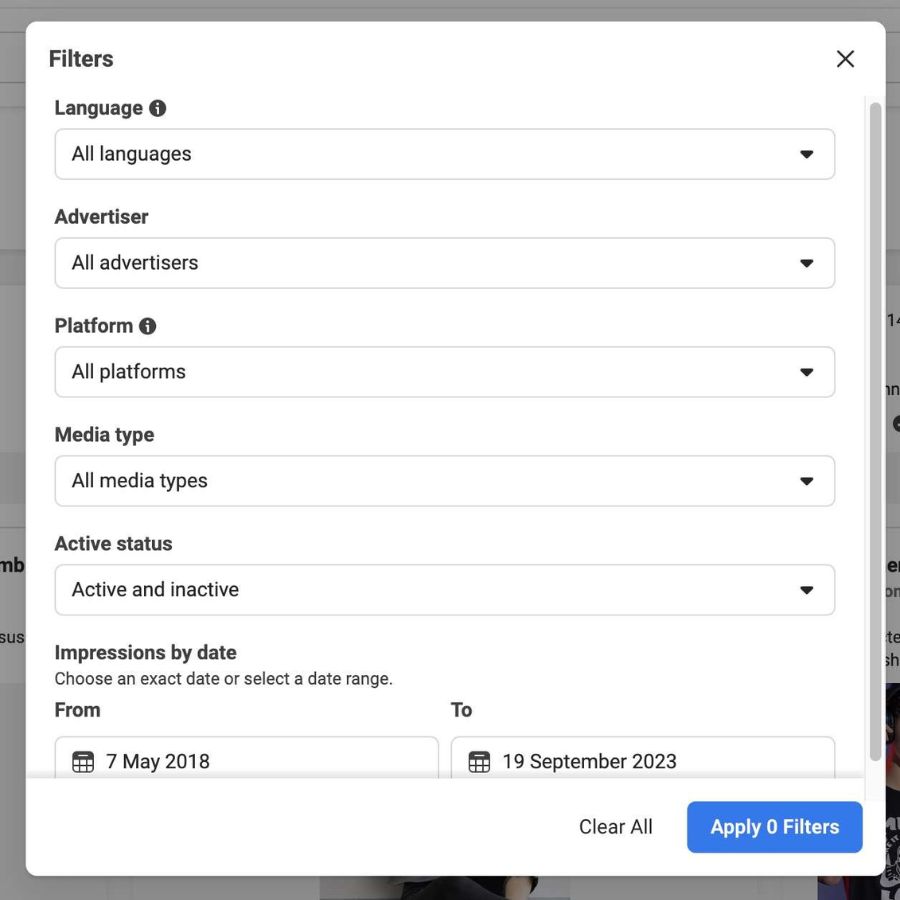Image resolution: width=900 pixels, height=900 pixels.
Task: Click the Filters dialog title
Action: (x=81, y=59)
